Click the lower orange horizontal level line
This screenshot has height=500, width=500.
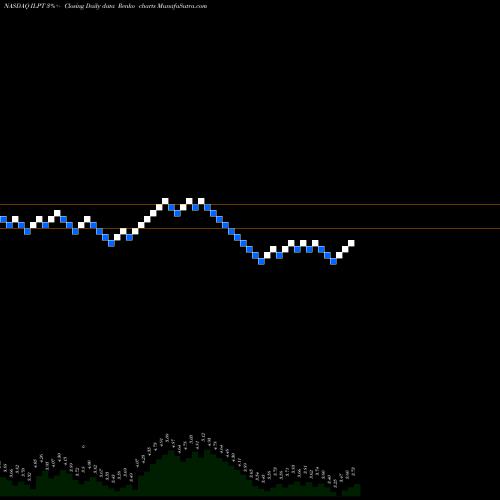[250, 228]
